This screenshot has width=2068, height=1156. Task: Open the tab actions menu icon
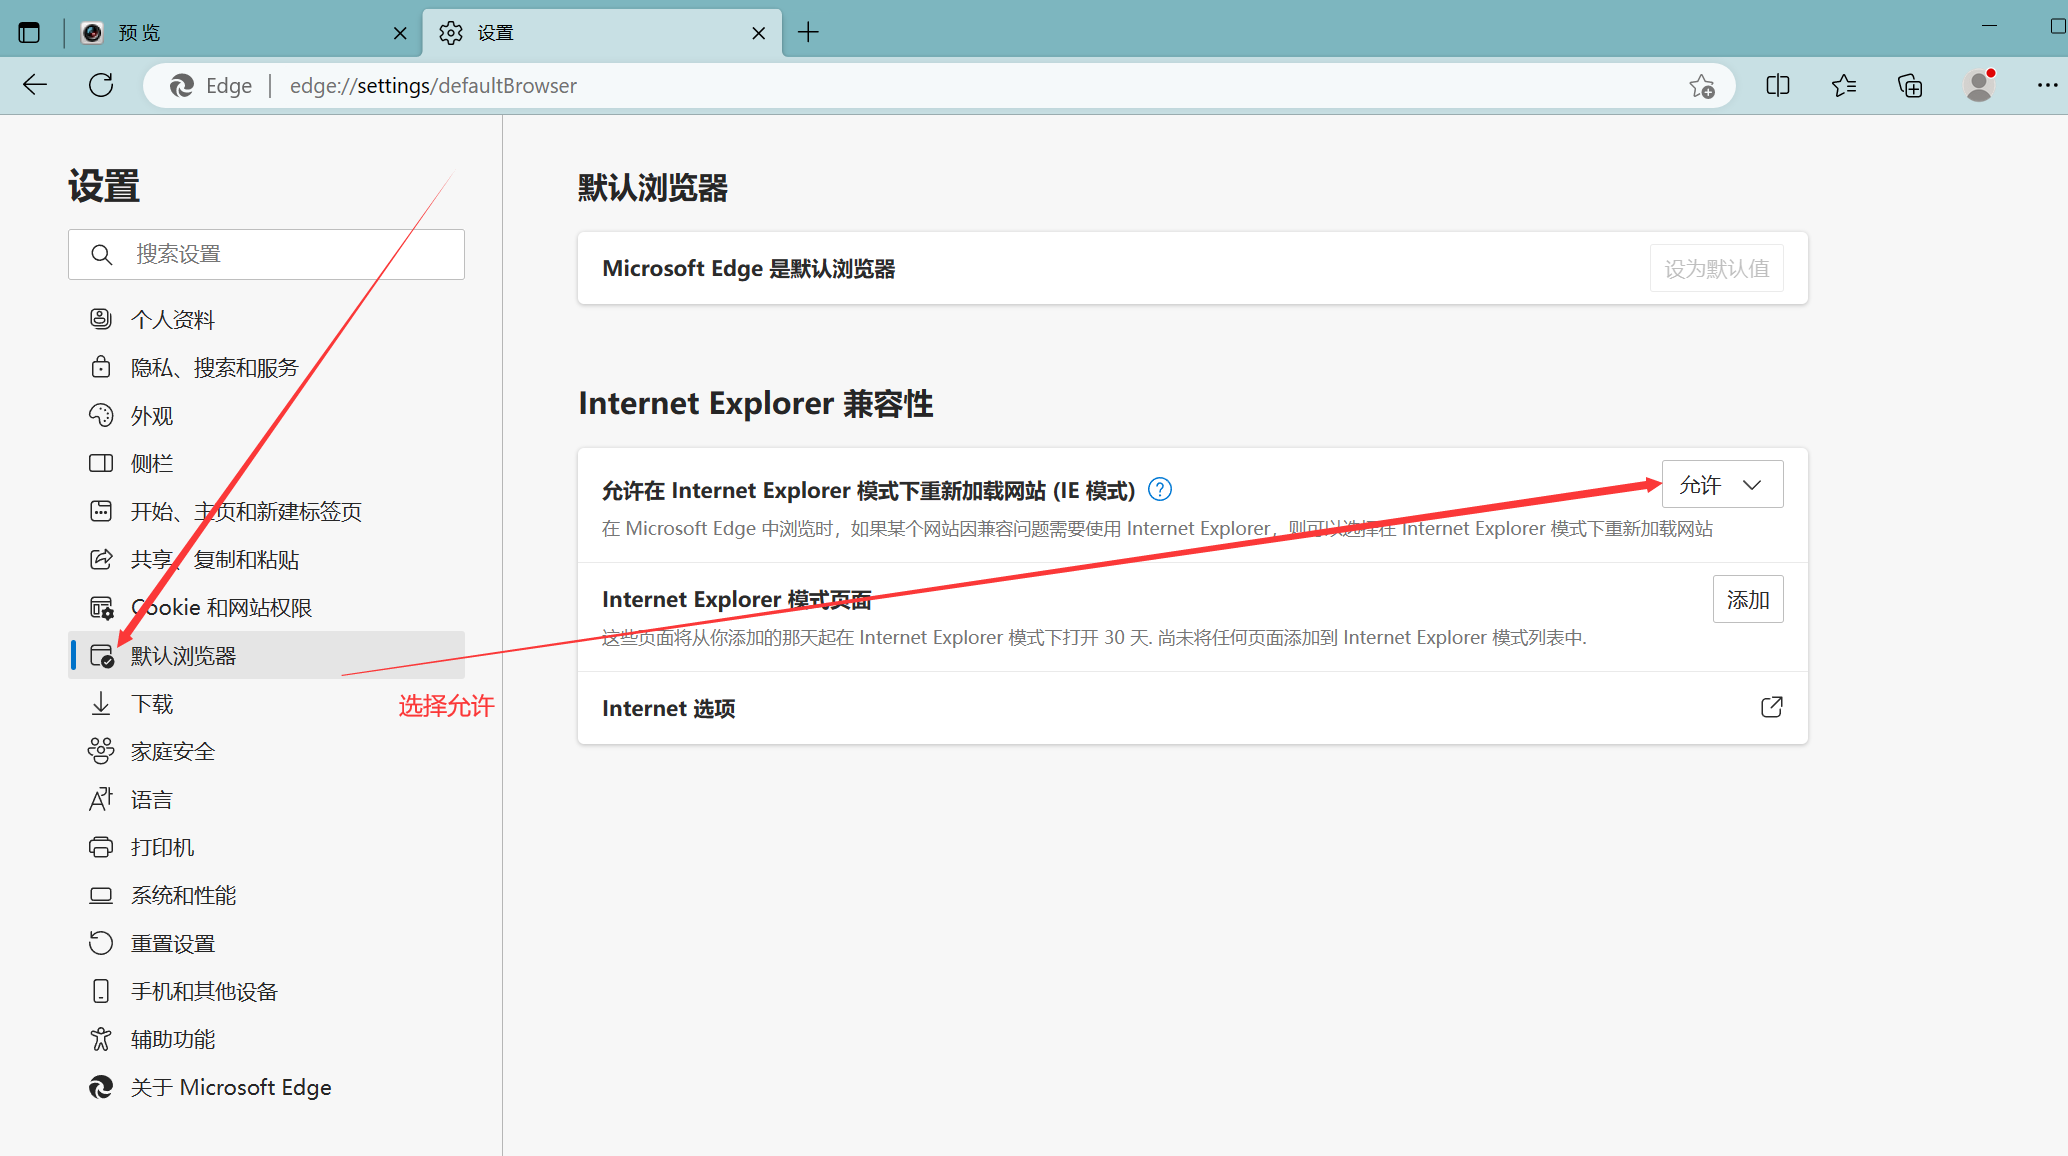29,33
